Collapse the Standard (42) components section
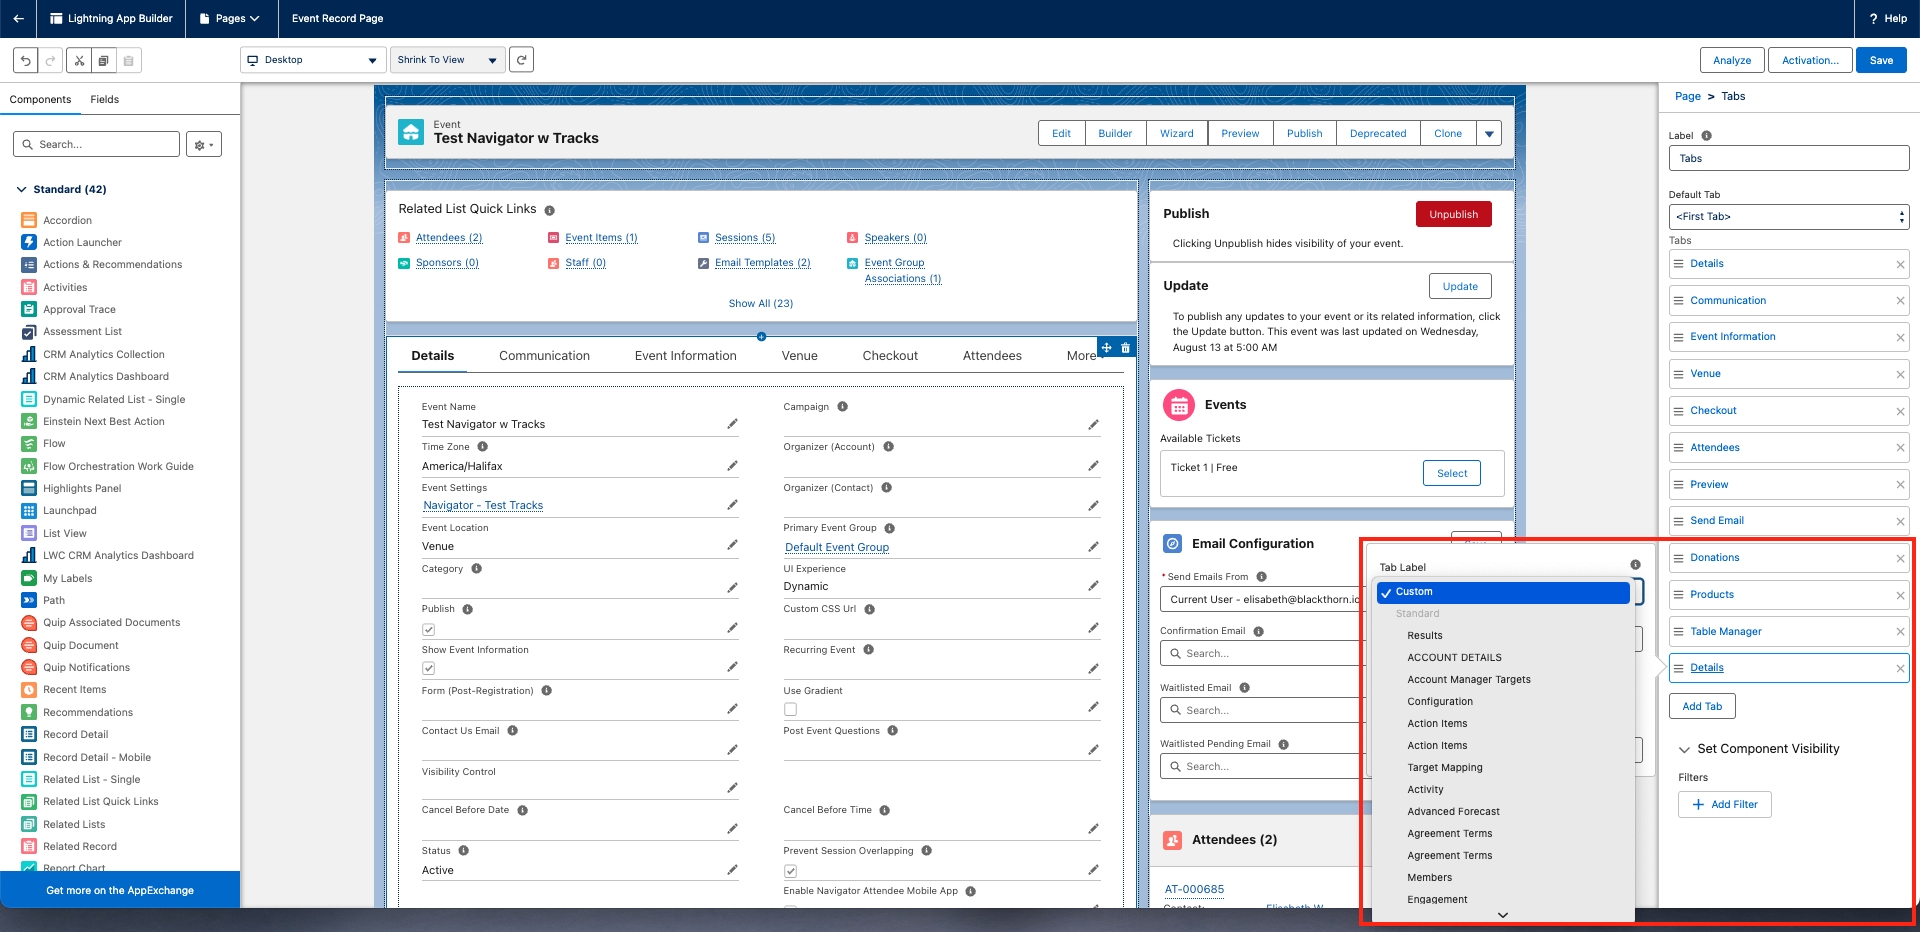The height and width of the screenshot is (932, 1920). (22, 189)
